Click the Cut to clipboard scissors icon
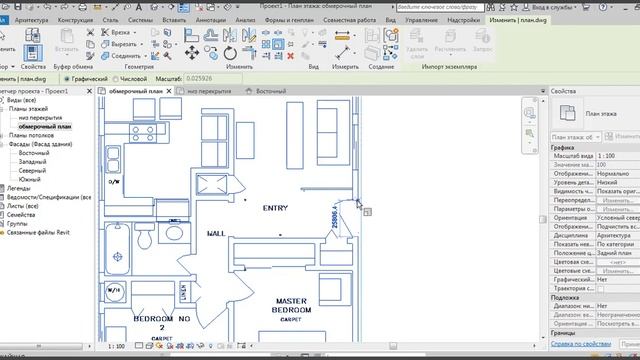 tap(90, 32)
